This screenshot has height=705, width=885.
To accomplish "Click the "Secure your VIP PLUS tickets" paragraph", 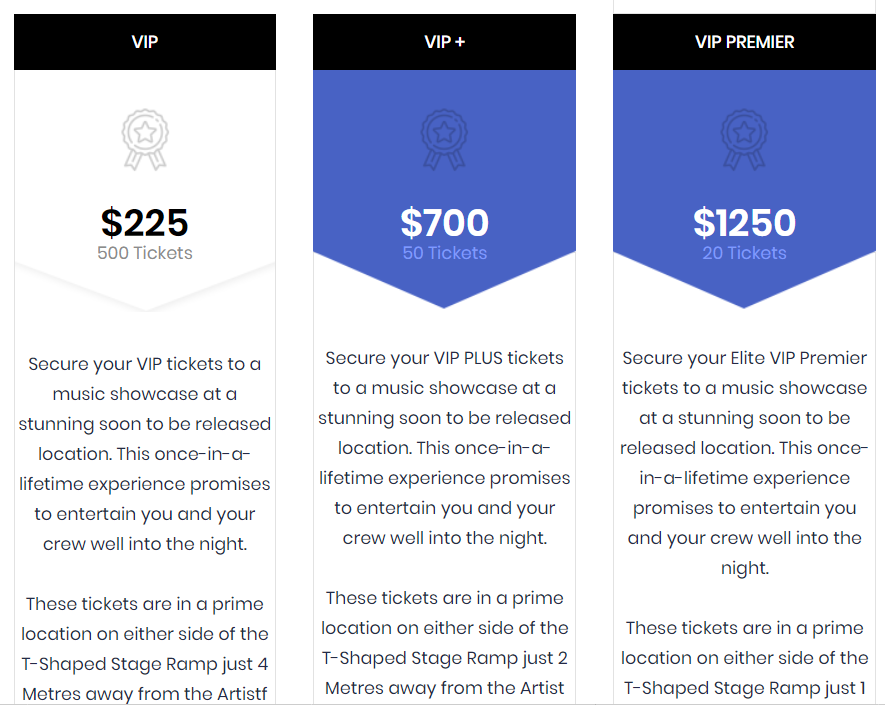I will coord(444,448).
